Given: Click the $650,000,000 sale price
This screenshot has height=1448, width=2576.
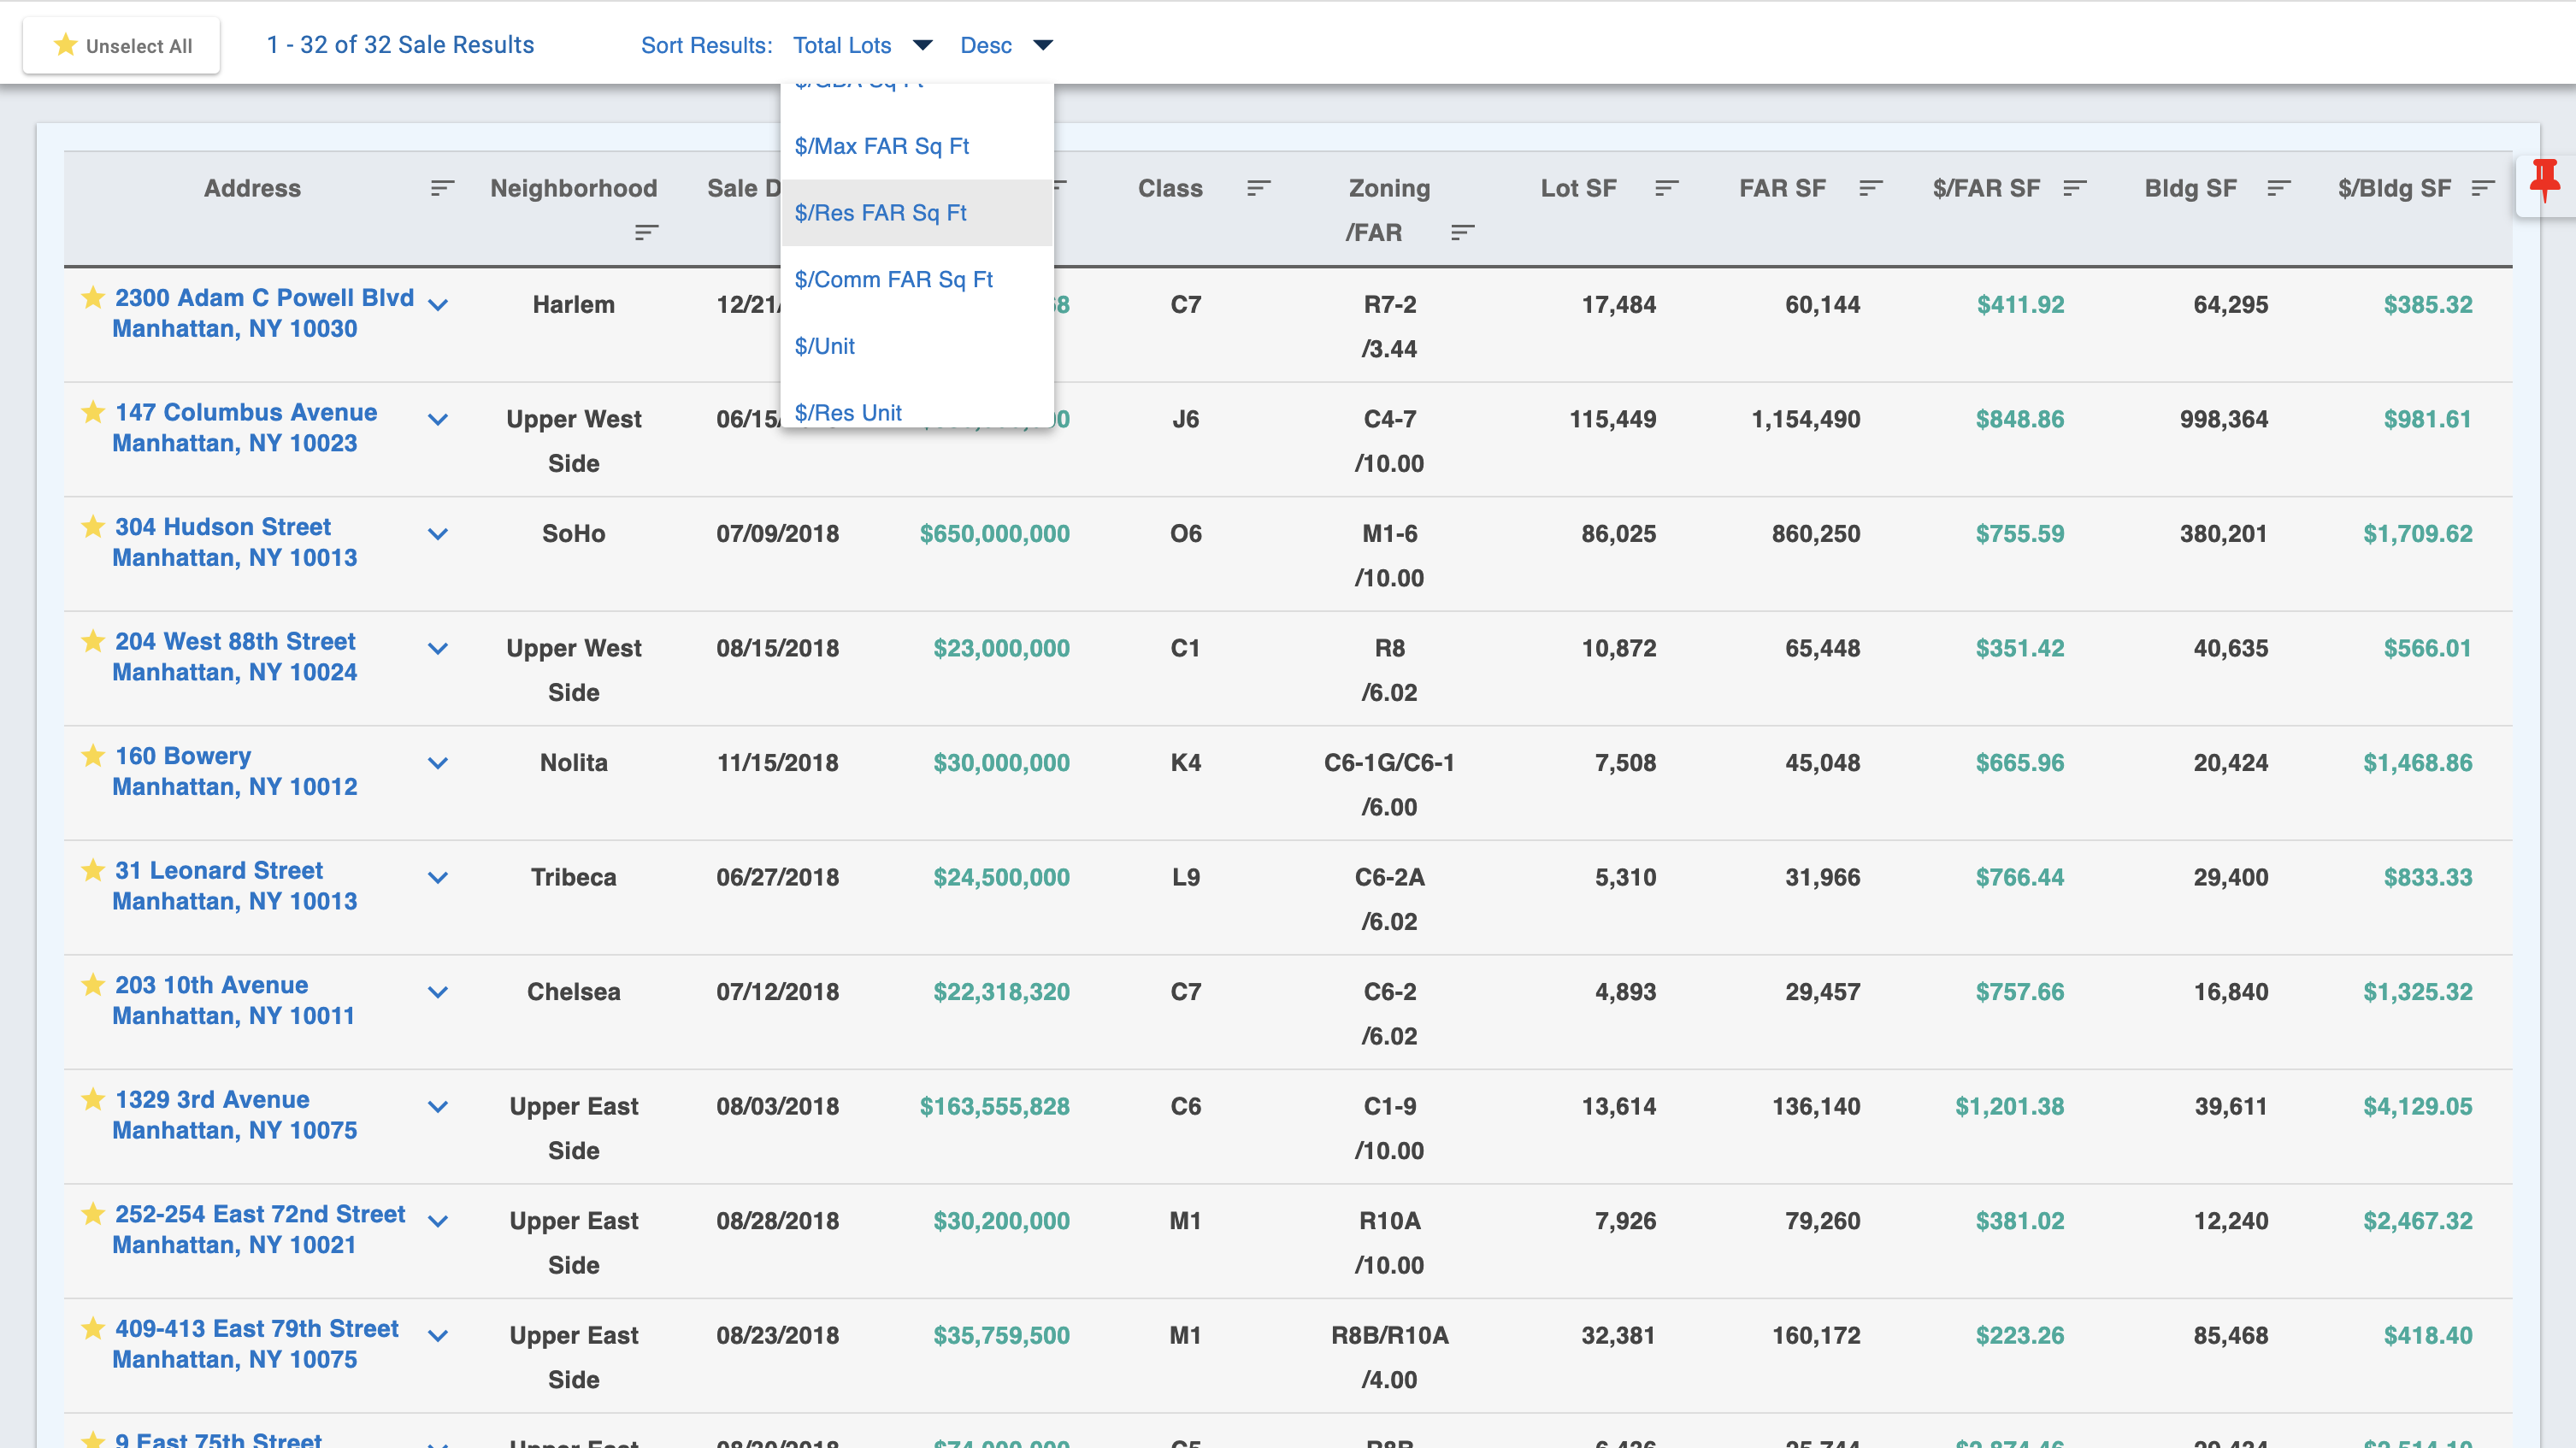Looking at the screenshot, I should 994,533.
